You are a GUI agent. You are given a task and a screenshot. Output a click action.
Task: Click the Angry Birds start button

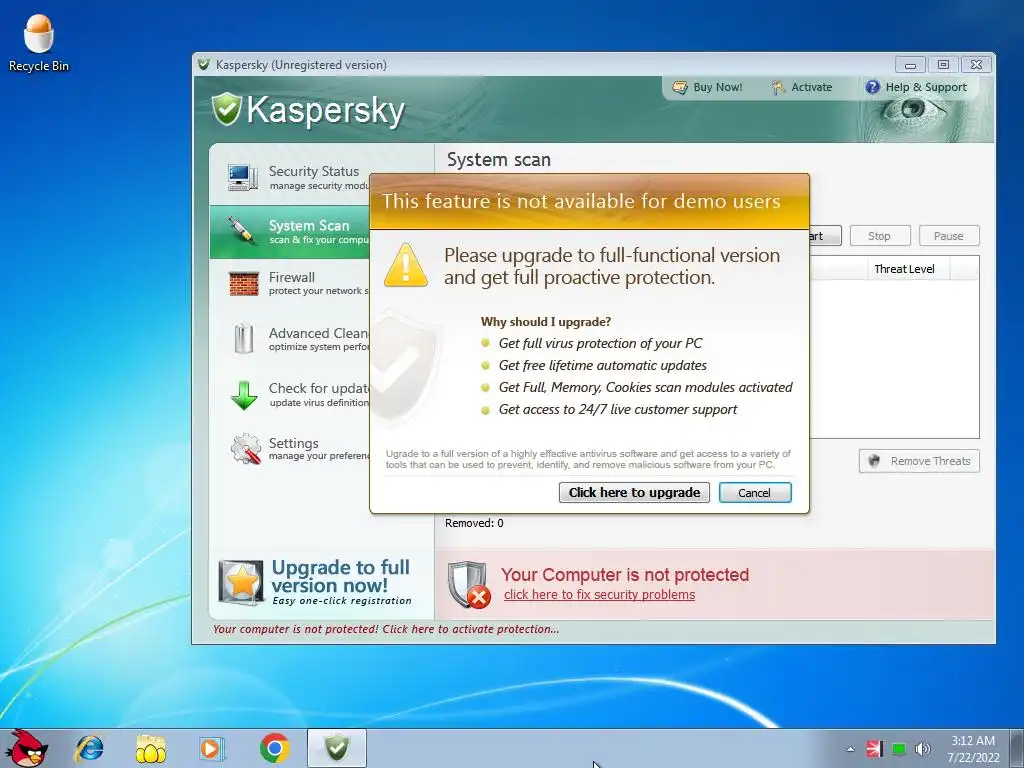coord(26,748)
